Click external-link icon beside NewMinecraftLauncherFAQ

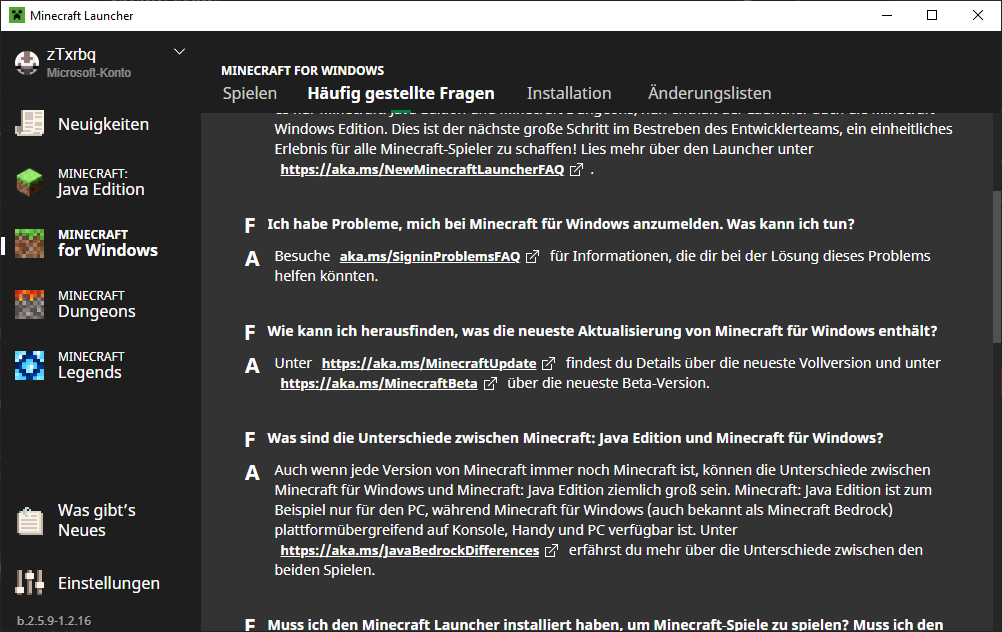point(576,169)
